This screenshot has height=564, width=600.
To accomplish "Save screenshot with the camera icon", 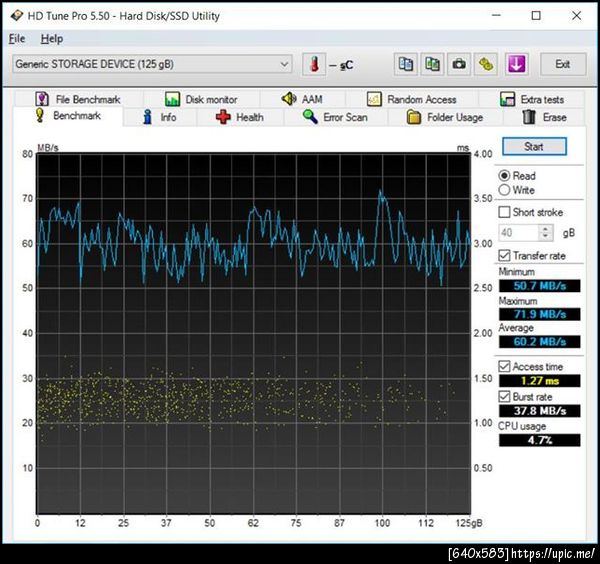I will 459,64.
